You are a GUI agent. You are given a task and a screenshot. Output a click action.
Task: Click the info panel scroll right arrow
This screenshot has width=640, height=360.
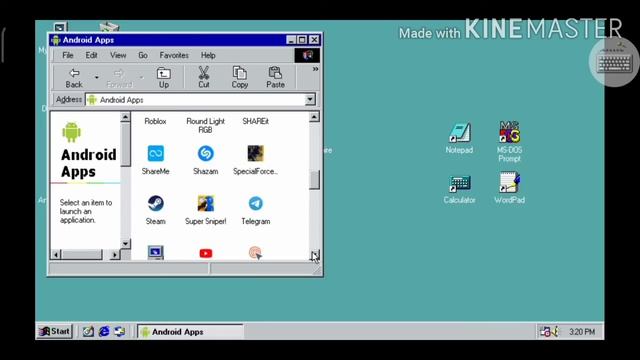point(115,255)
